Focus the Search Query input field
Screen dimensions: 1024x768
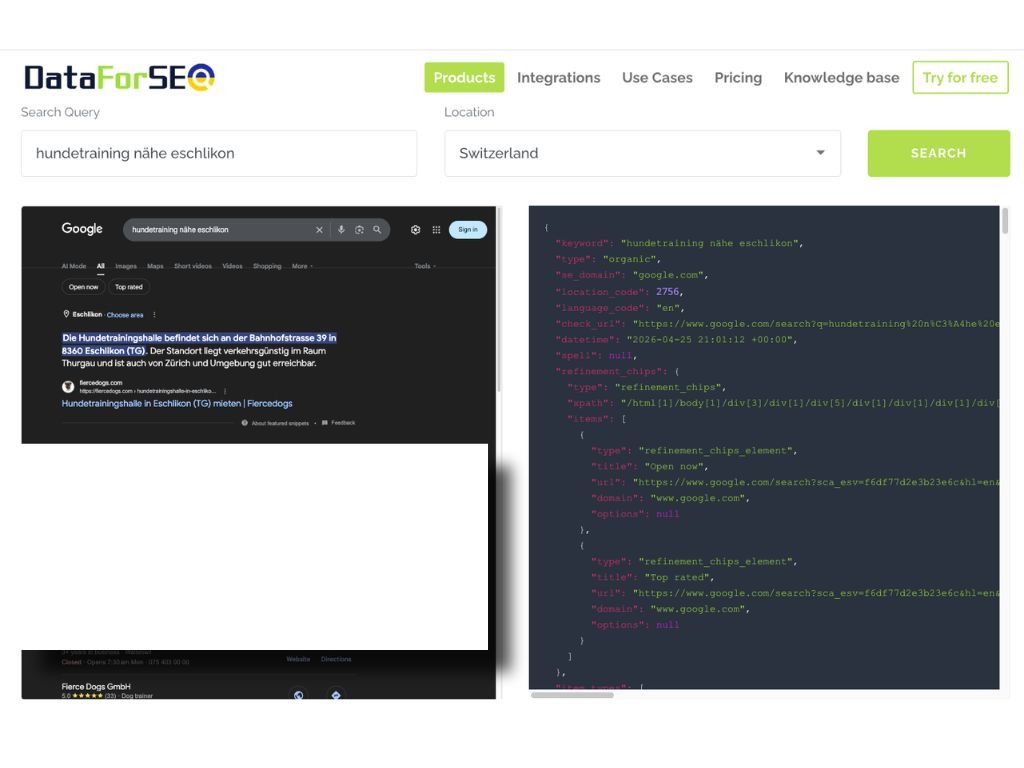coord(219,153)
